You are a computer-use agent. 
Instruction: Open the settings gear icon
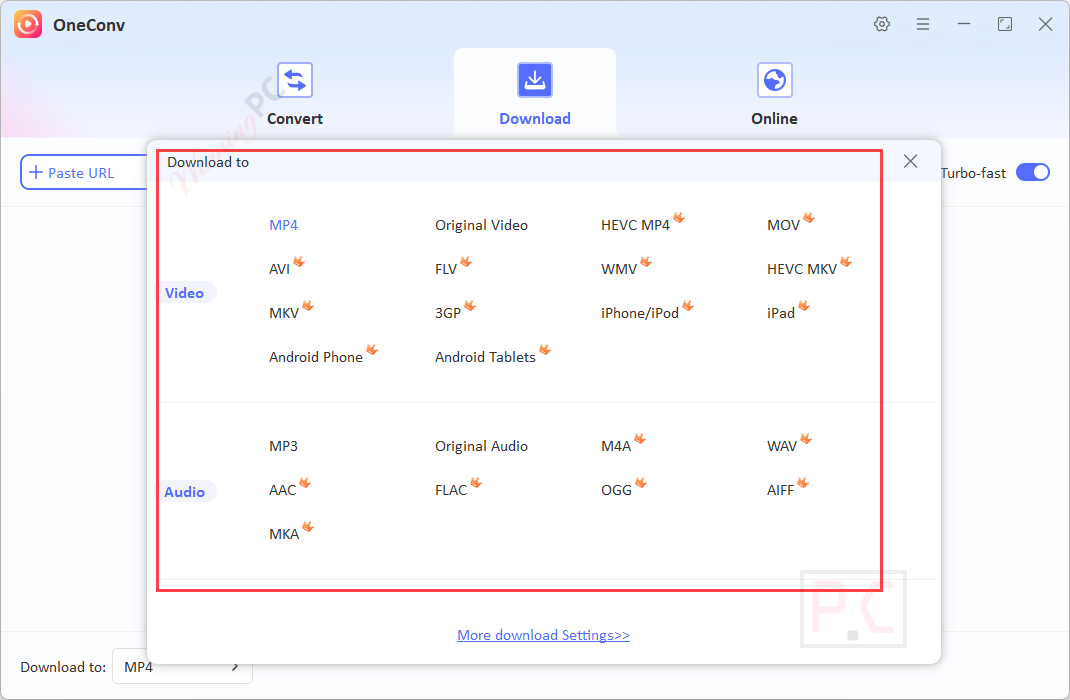click(882, 25)
